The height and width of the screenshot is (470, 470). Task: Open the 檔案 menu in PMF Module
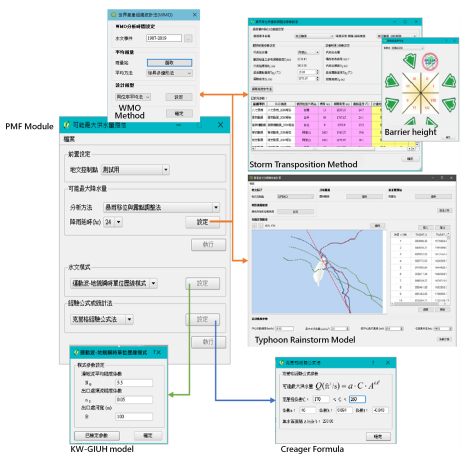tap(69, 139)
